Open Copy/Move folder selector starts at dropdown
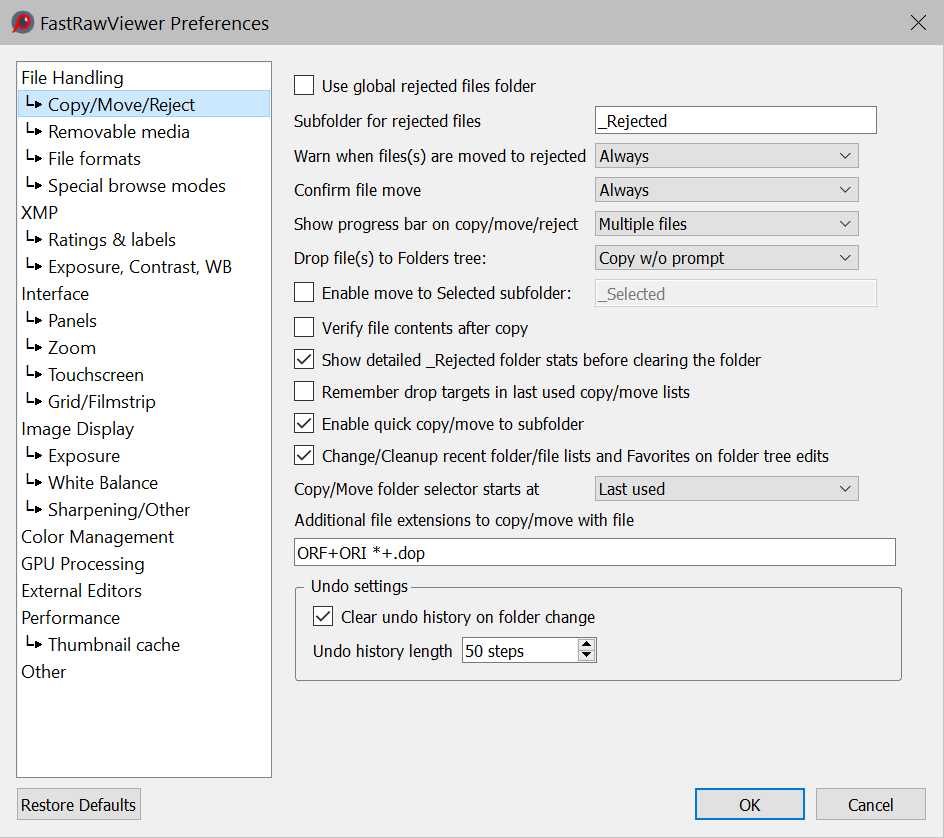 point(726,489)
